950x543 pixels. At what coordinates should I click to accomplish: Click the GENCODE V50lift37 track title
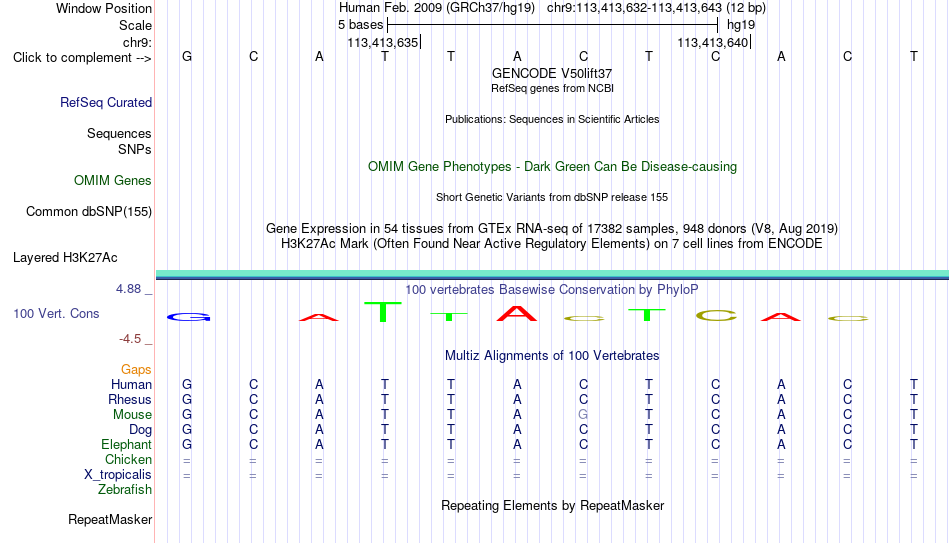552,73
